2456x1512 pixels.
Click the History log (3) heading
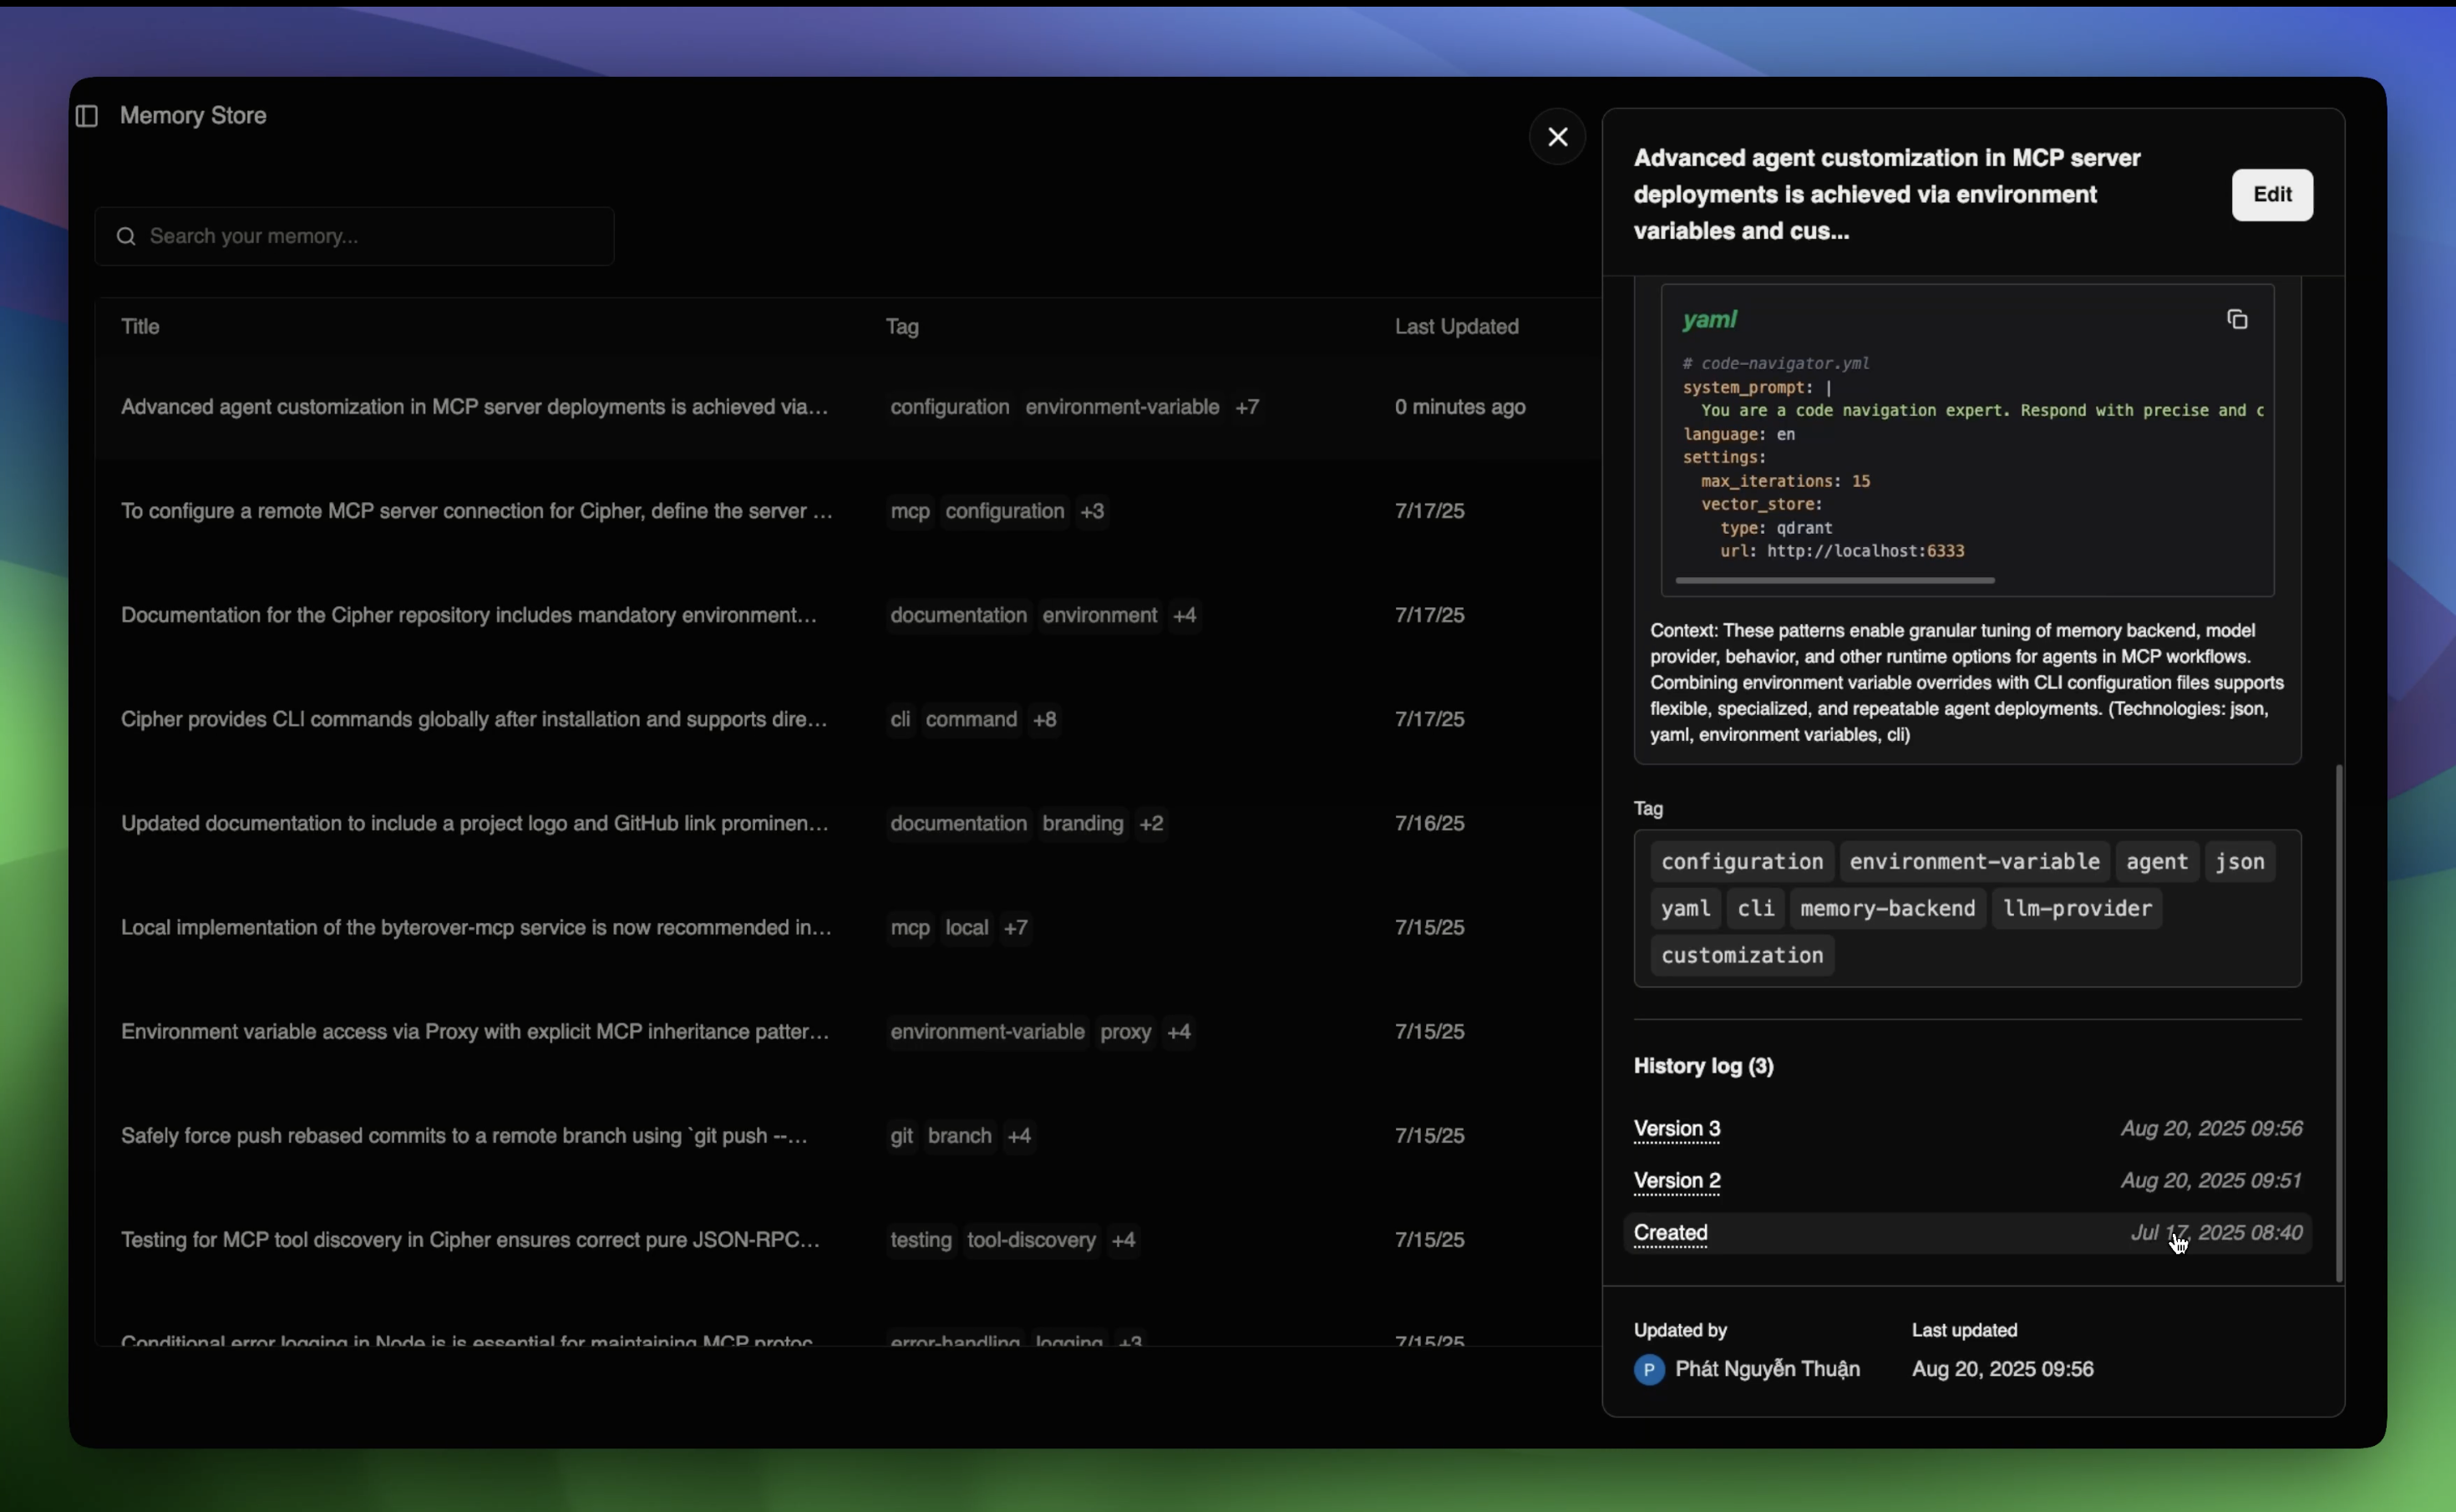click(x=1703, y=1066)
